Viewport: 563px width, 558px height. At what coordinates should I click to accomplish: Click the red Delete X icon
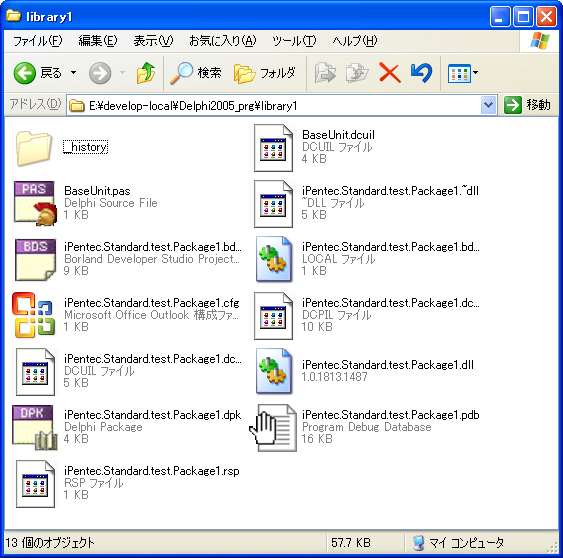click(x=390, y=73)
